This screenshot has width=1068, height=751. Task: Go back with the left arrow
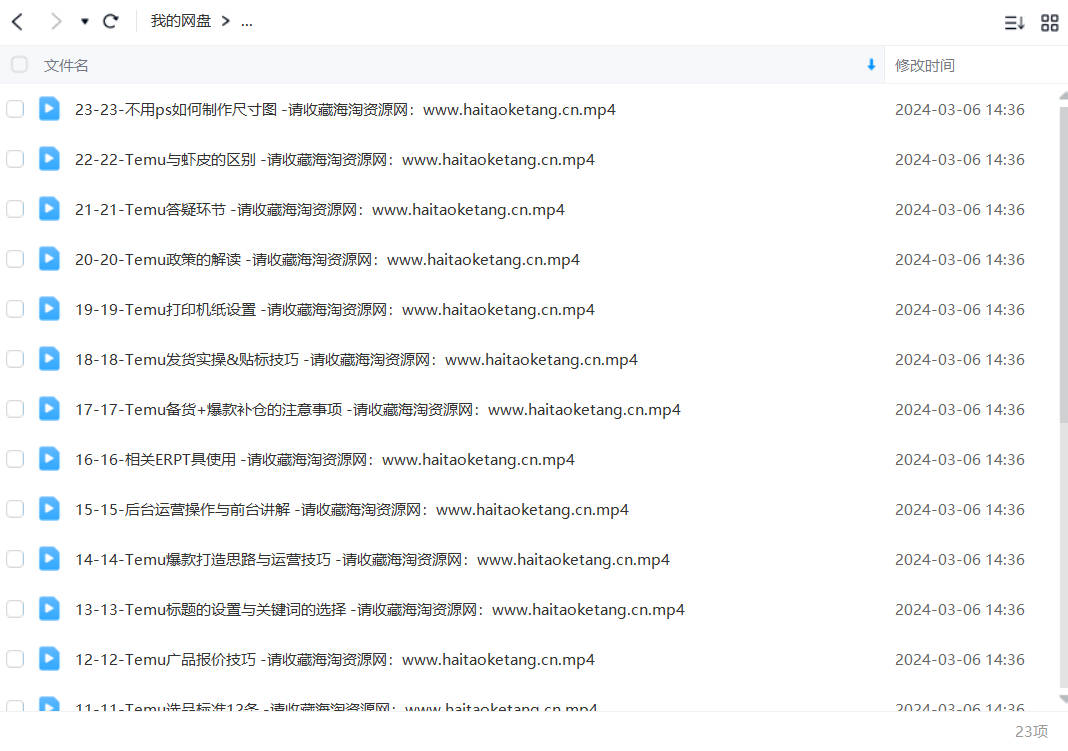pyautogui.click(x=18, y=22)
